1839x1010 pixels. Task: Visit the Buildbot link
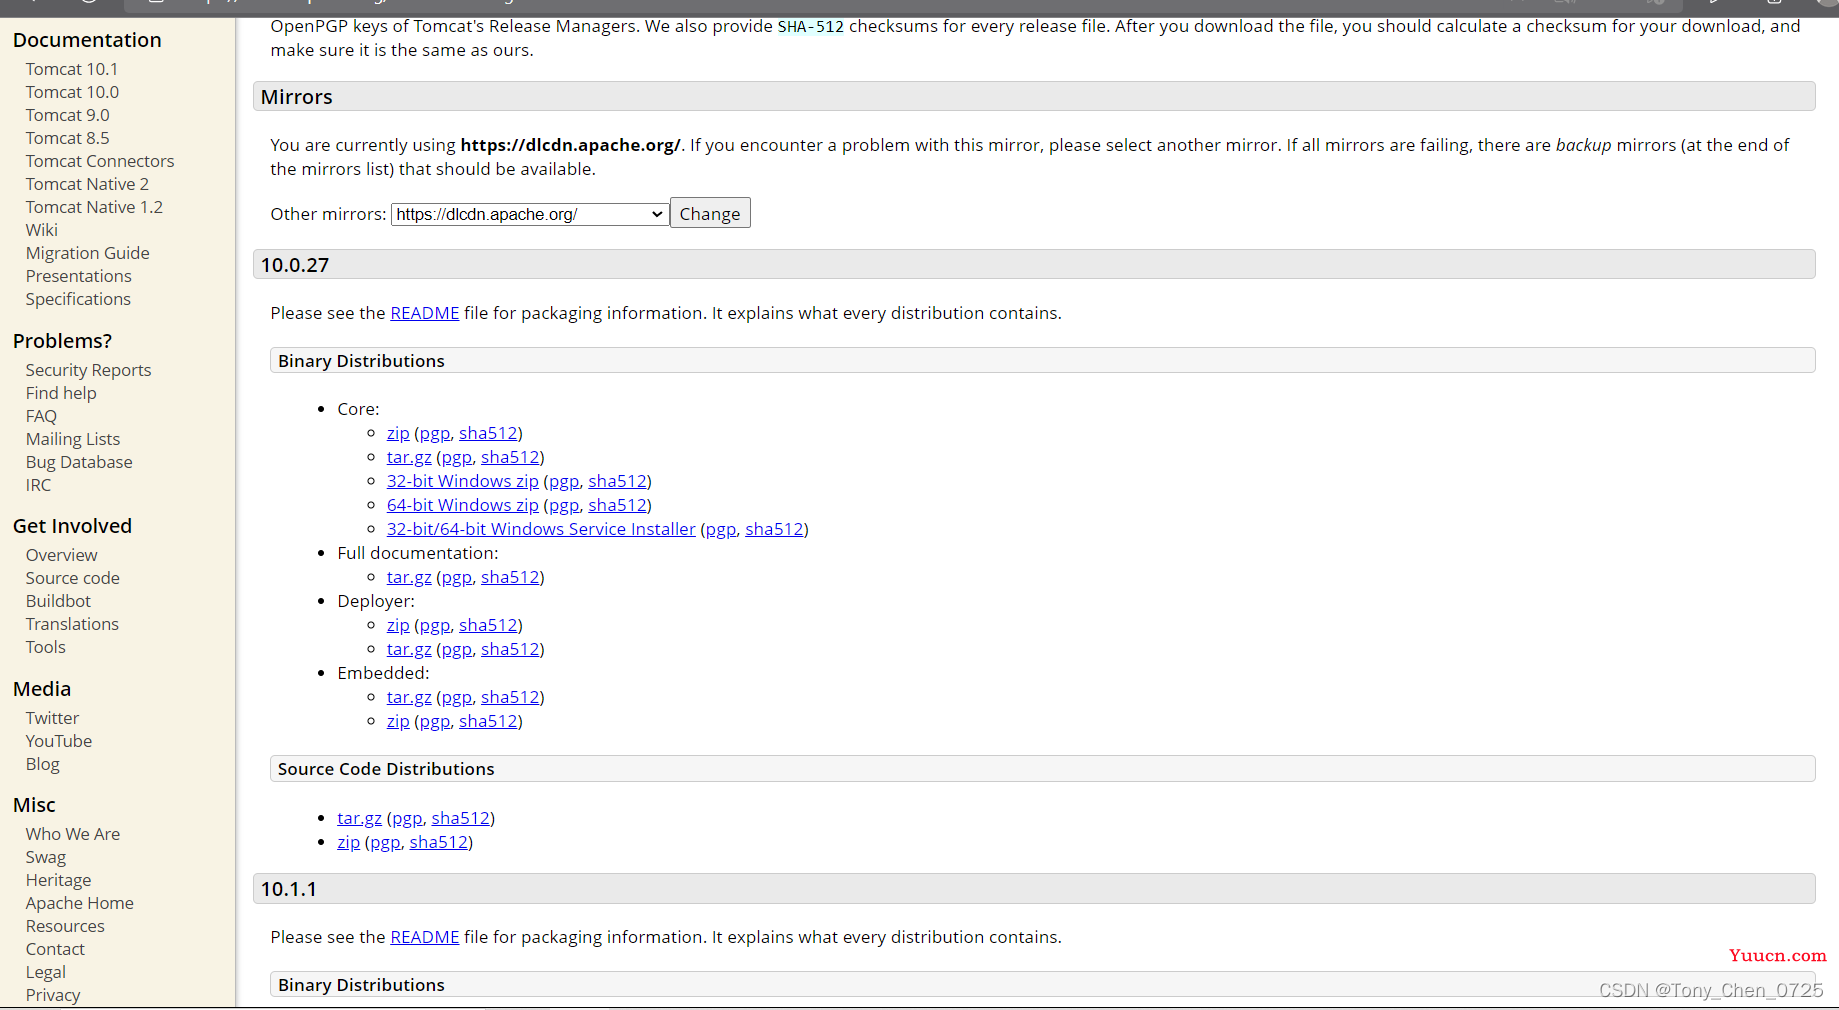tap(58, 601)
